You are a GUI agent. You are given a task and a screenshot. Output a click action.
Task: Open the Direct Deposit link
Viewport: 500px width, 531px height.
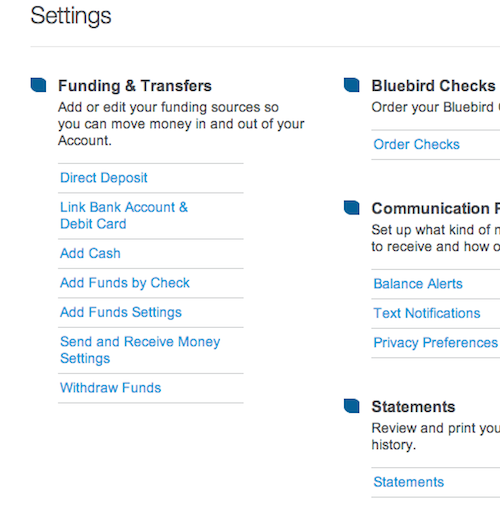[x=104, y=178]
